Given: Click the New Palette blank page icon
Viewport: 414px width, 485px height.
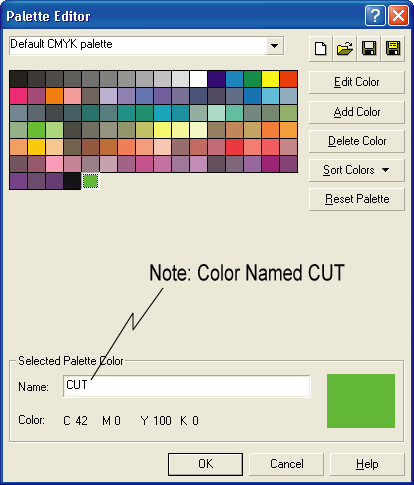Looking at the screenshot, I should coord(321,49).
